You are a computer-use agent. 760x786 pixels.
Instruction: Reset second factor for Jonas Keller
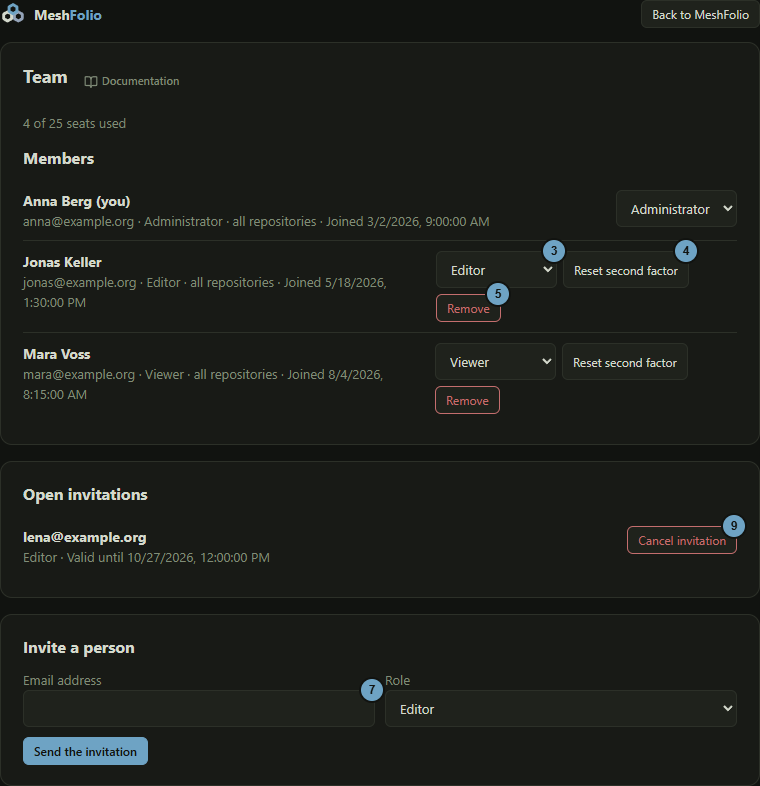point(625,270)
